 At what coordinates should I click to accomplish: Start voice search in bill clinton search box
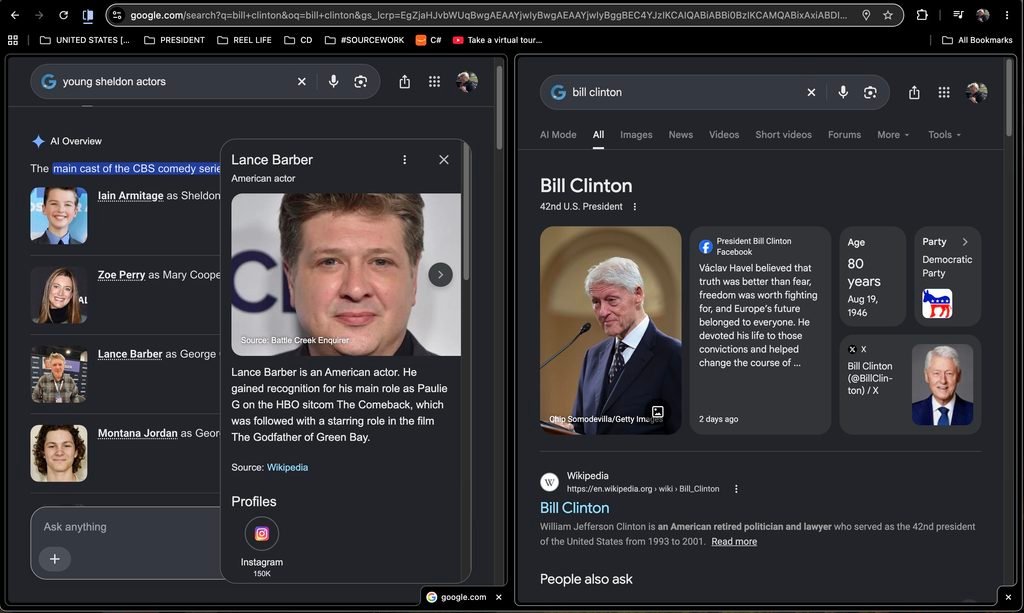point(842,92)
